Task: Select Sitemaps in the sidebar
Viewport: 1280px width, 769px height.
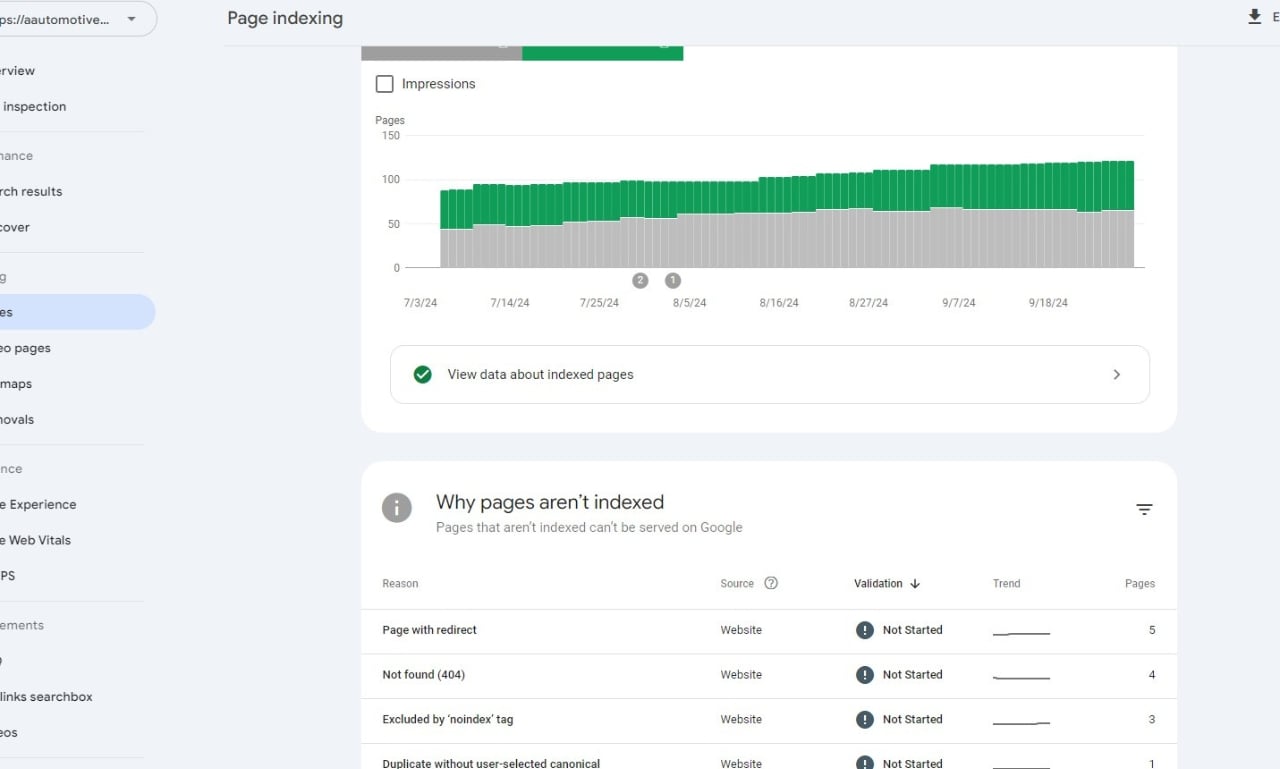Action: click(x=15, y=383)
